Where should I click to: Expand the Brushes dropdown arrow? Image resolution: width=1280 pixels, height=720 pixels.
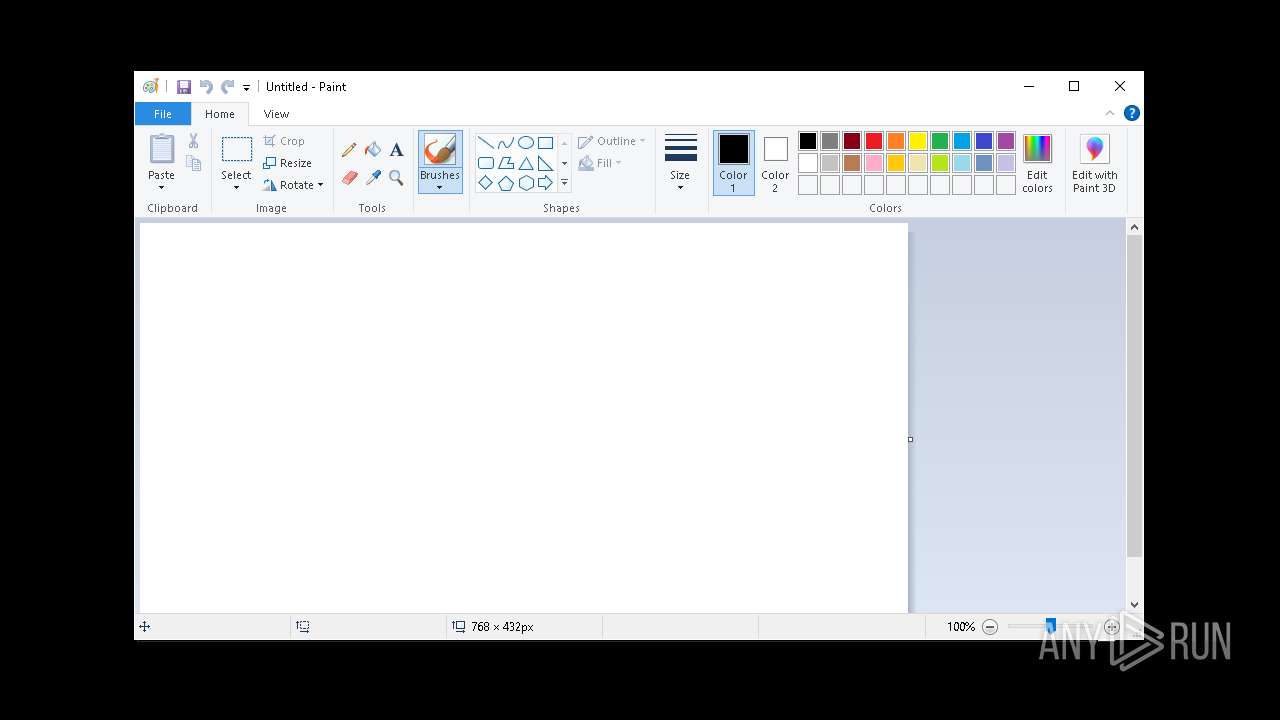[x=440, y=188]
